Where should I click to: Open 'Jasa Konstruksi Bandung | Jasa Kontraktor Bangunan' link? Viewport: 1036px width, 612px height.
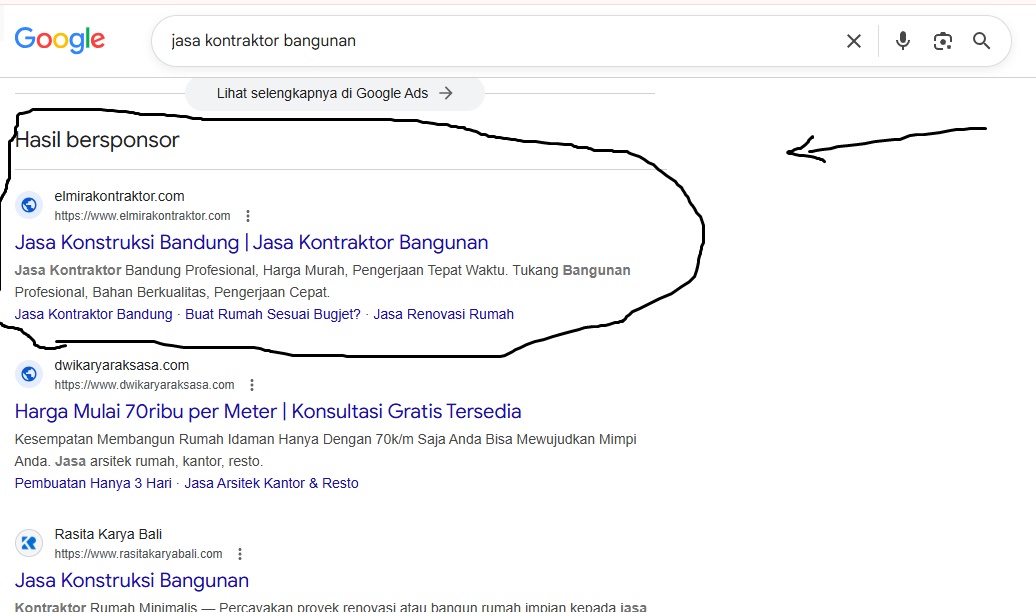(251, 243)
